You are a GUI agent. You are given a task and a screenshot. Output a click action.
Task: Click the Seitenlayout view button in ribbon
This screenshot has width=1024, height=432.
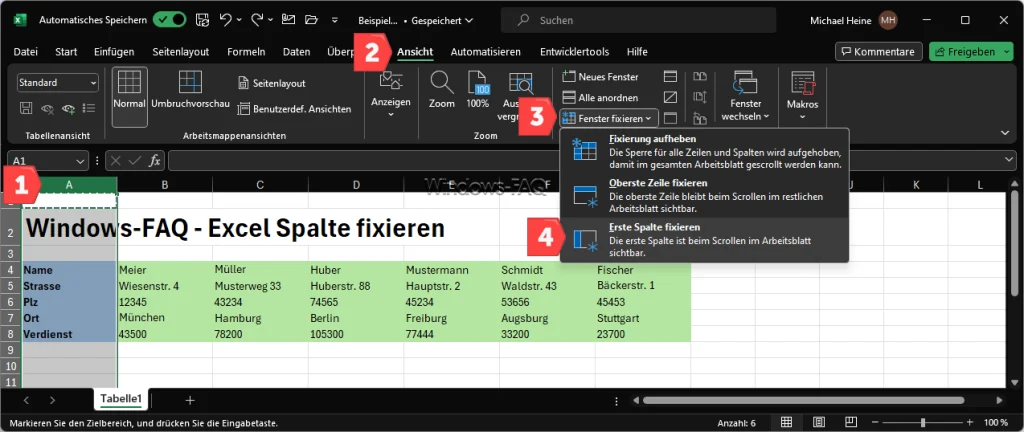pyautogui.click(x=272, y=84)
